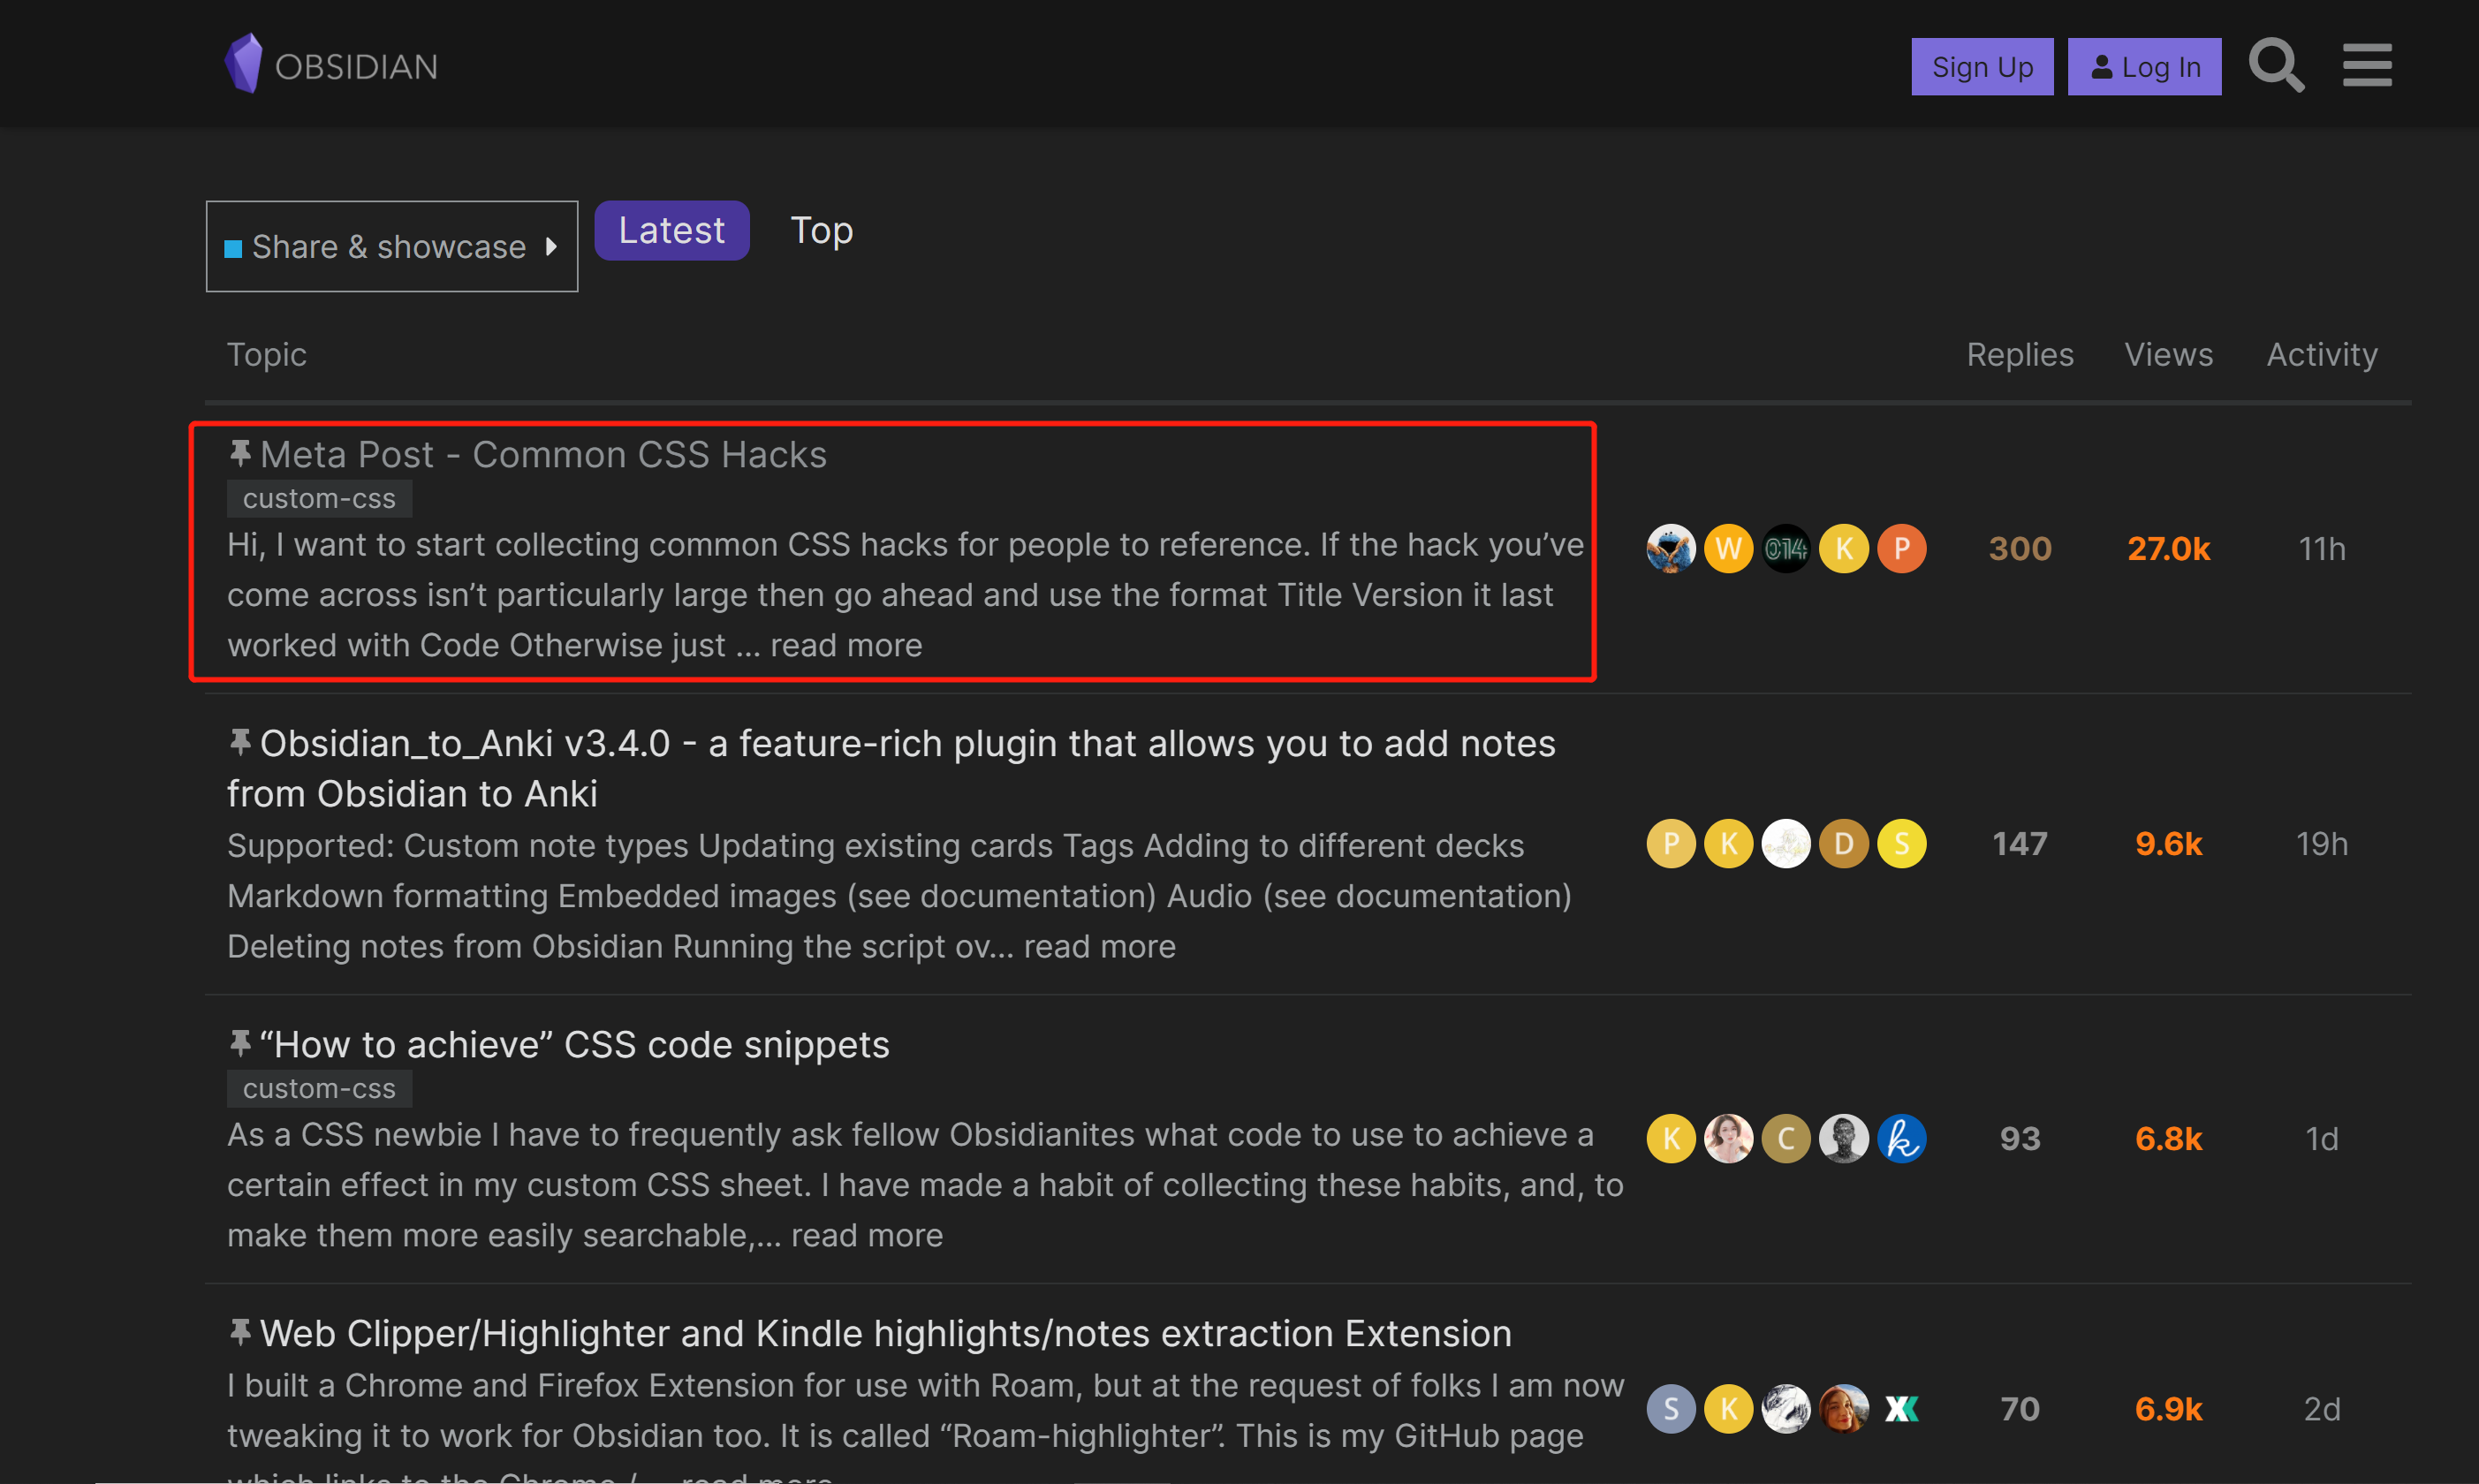Switch to the Latest tab
The image size is (2479, 1484).
point(671,230)
